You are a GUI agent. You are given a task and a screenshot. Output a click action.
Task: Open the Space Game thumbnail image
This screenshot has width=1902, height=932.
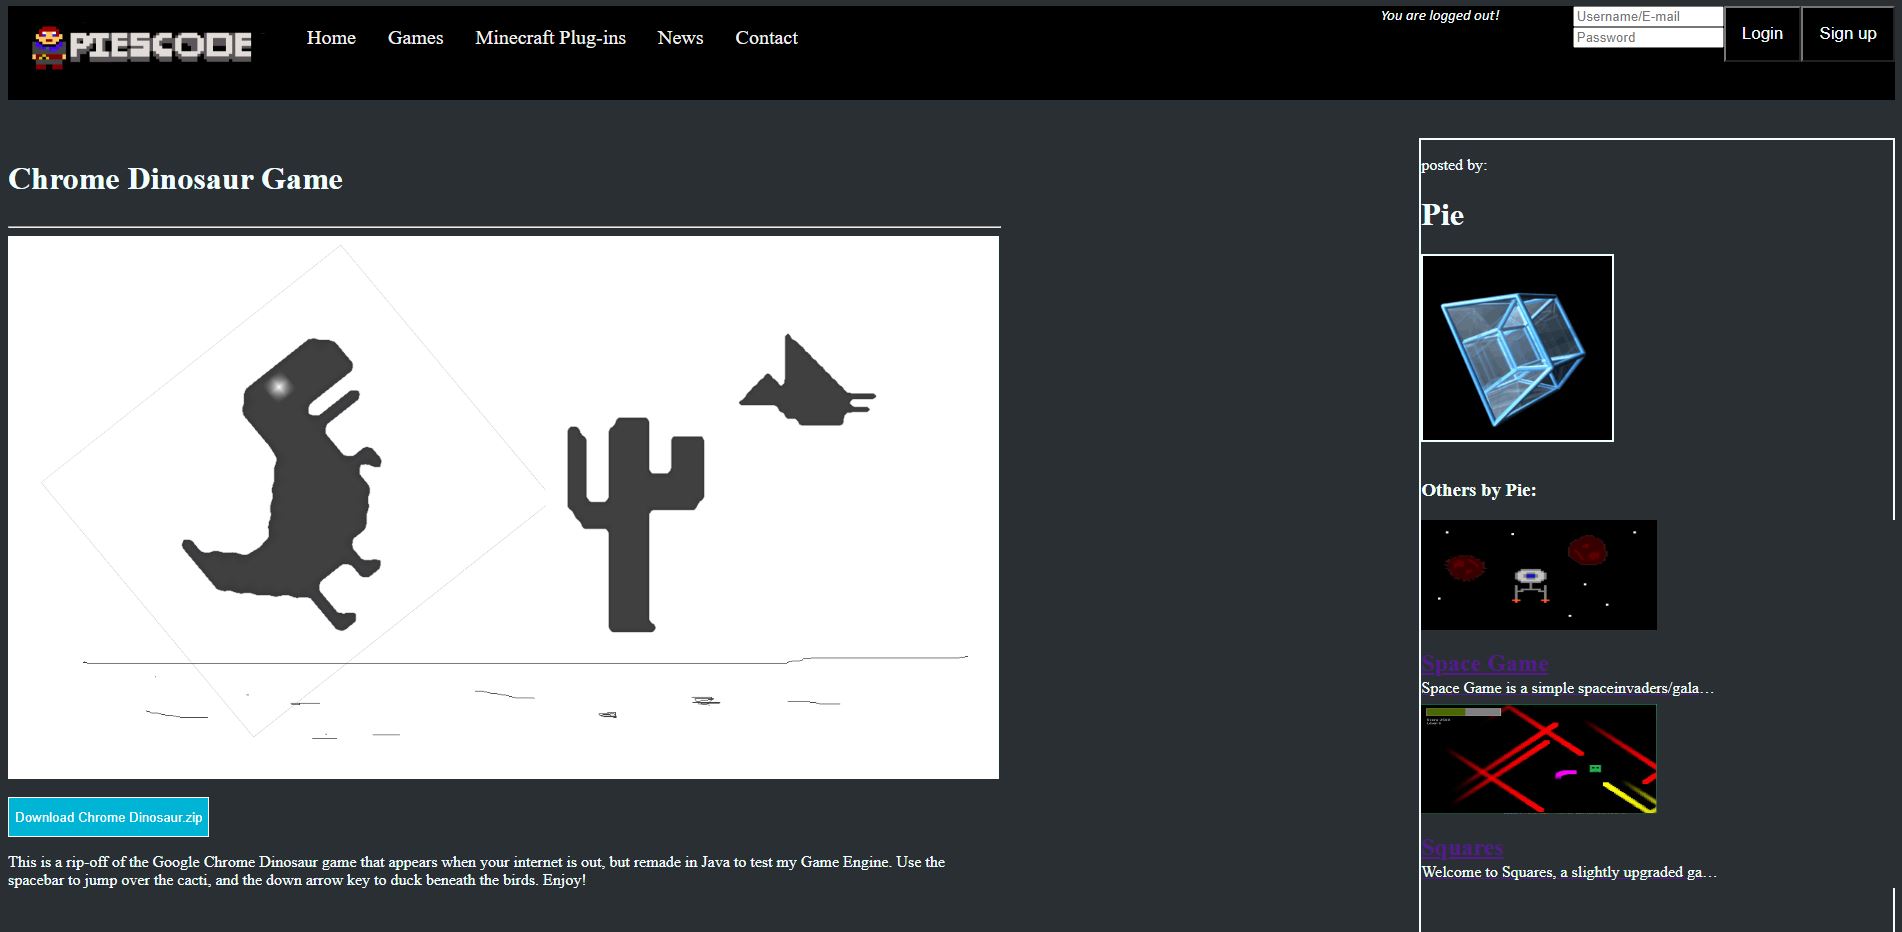click(x=1538, y=575)
